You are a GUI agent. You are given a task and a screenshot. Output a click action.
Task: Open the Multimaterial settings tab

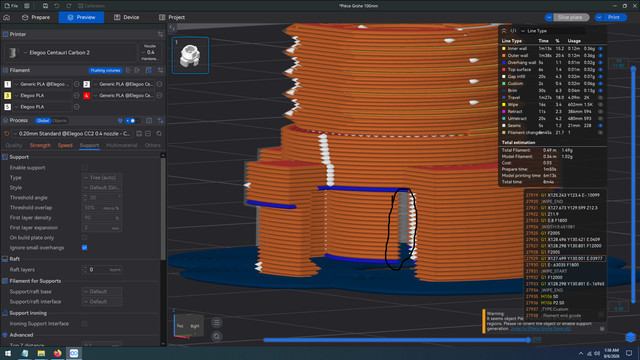coord(122,145)
